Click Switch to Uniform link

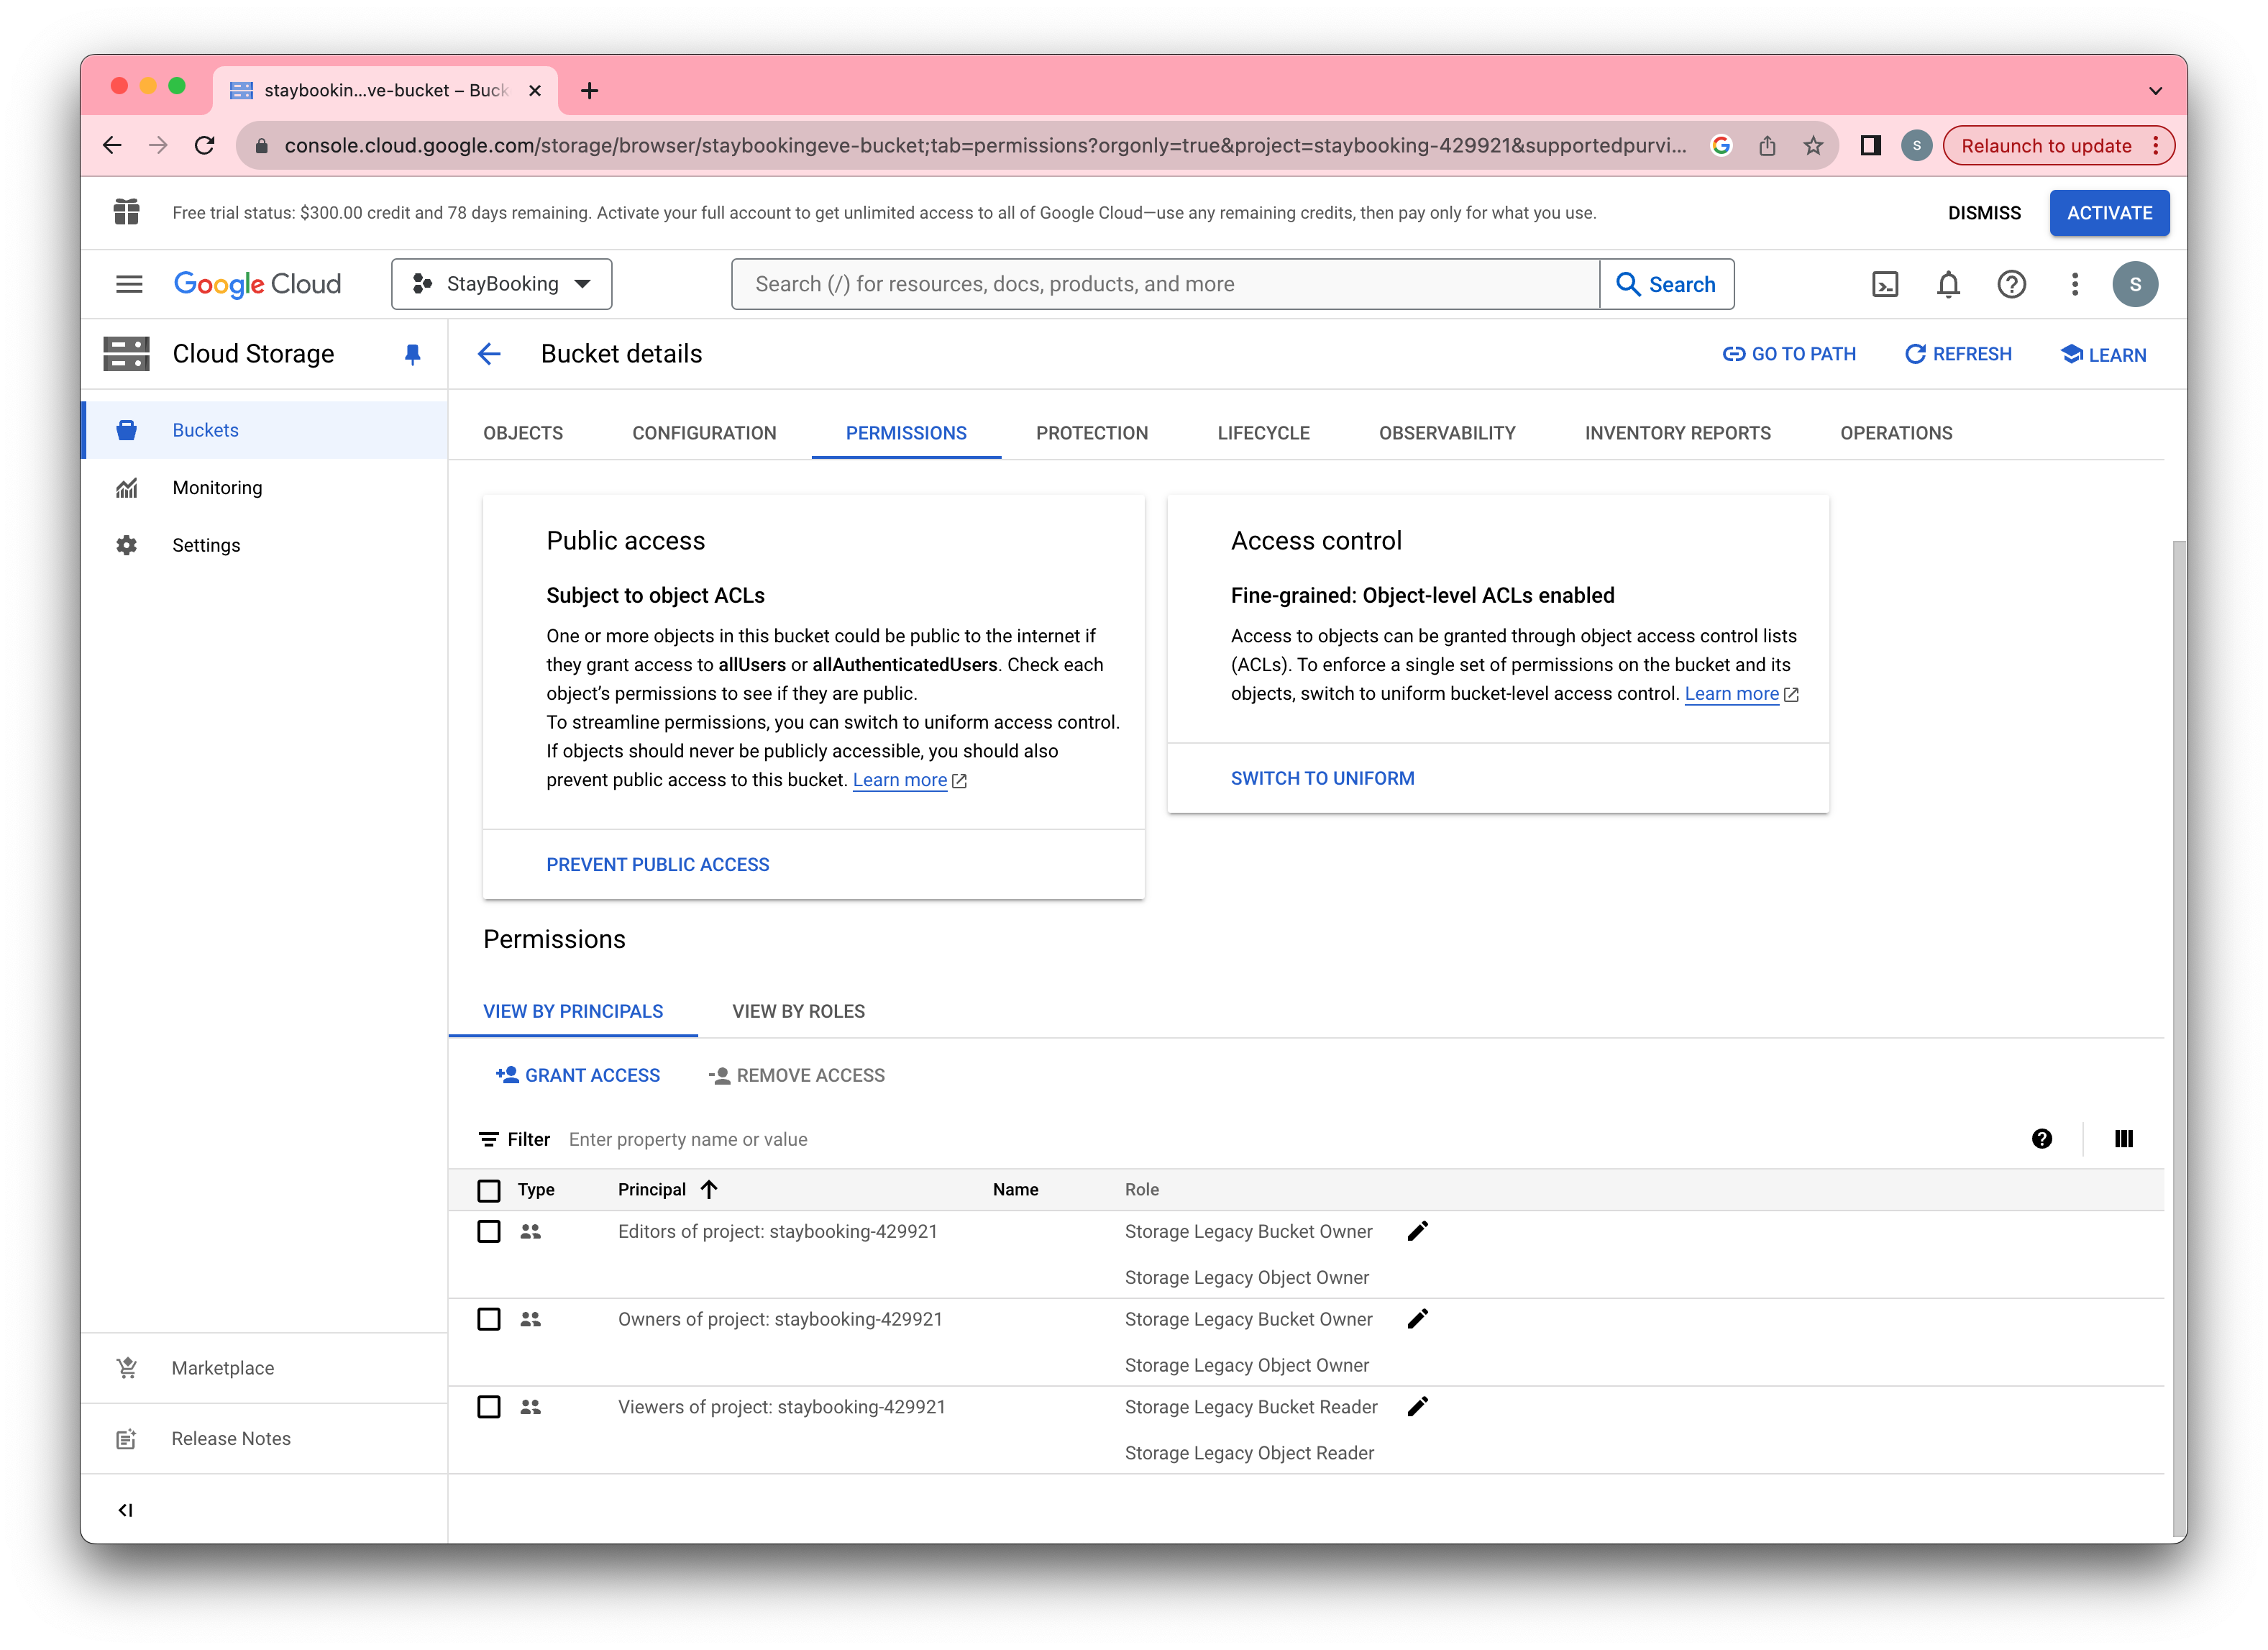pos(1322,779)
